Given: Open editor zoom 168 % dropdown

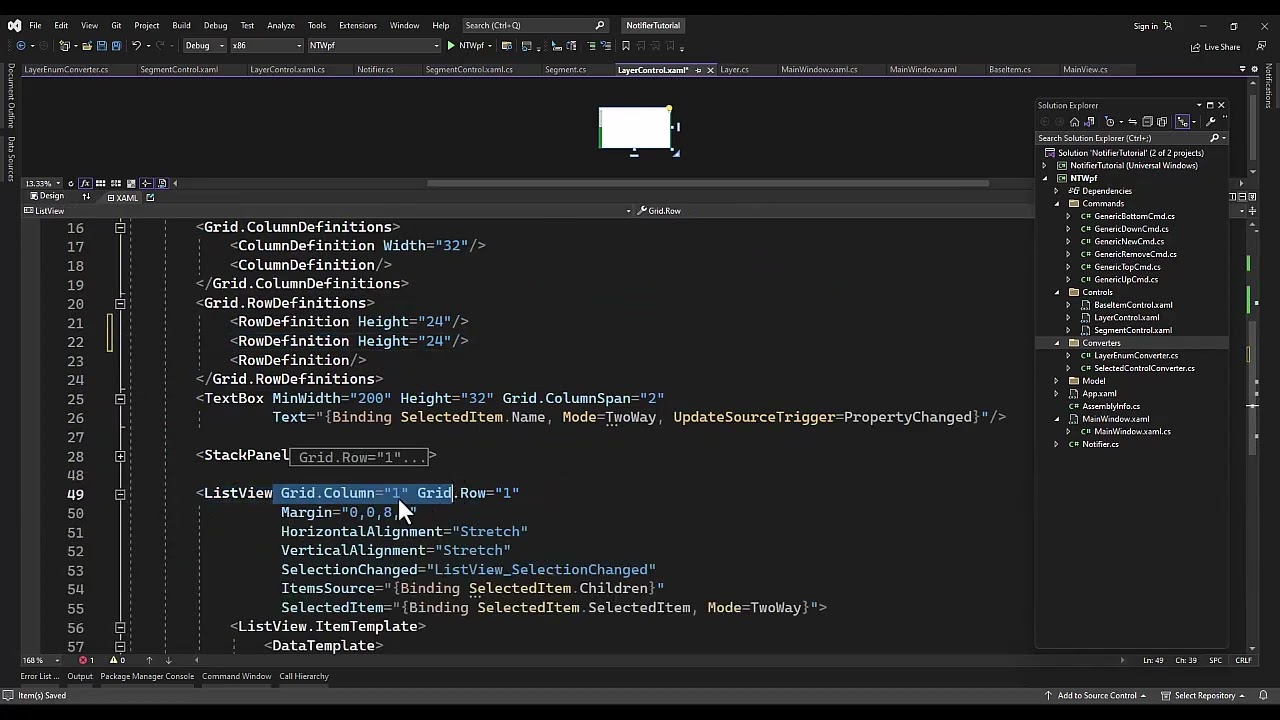Looking at the screenshot, I should pos(41,660).
